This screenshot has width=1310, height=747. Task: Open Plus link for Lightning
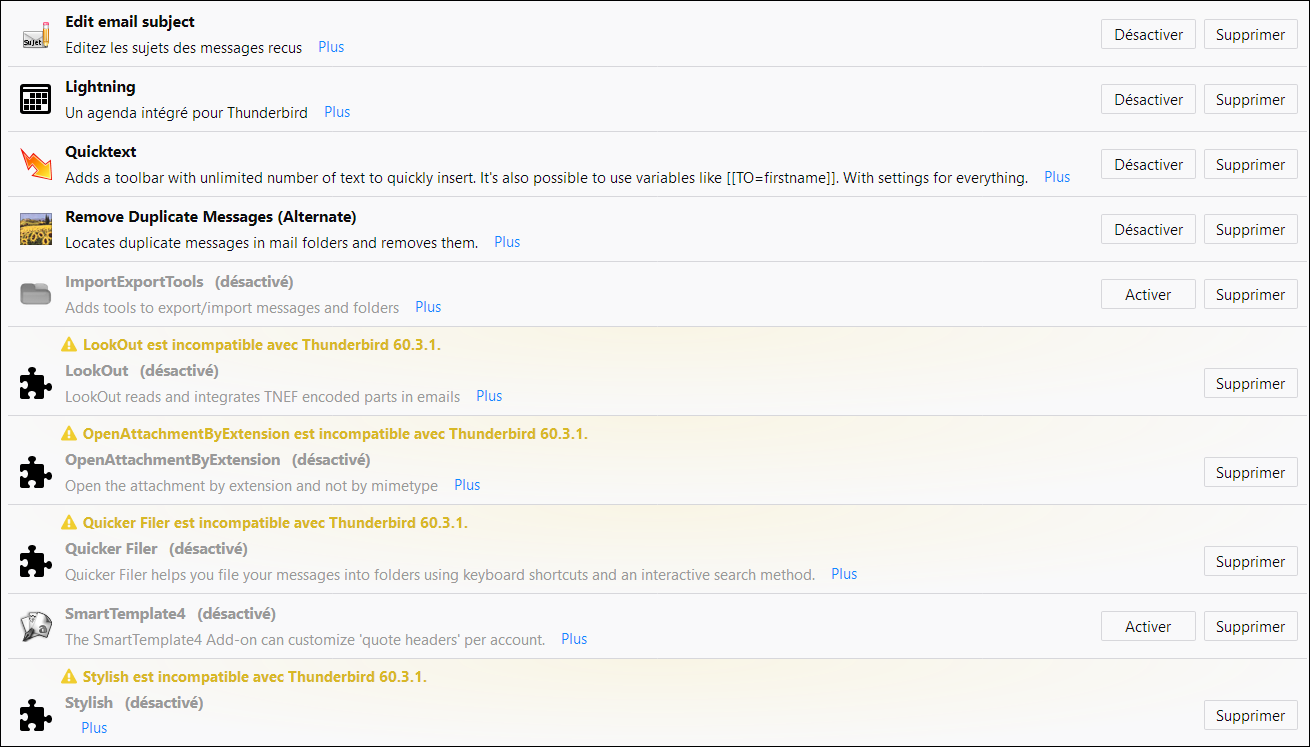tap(337, 112)
